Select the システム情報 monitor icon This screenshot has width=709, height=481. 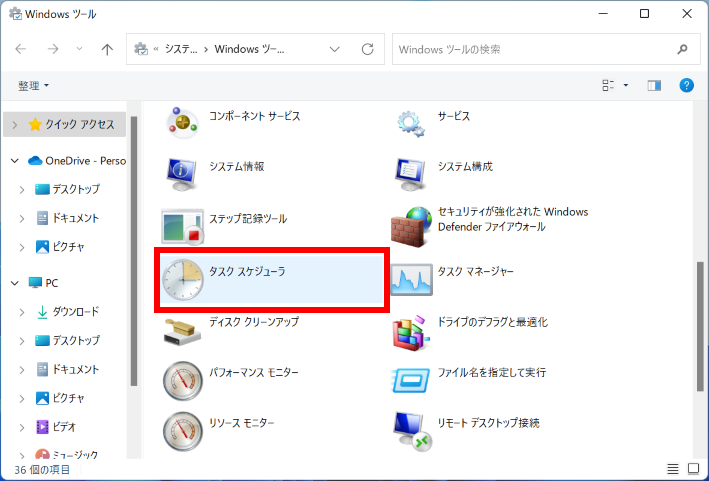click(x=182, y=174)
